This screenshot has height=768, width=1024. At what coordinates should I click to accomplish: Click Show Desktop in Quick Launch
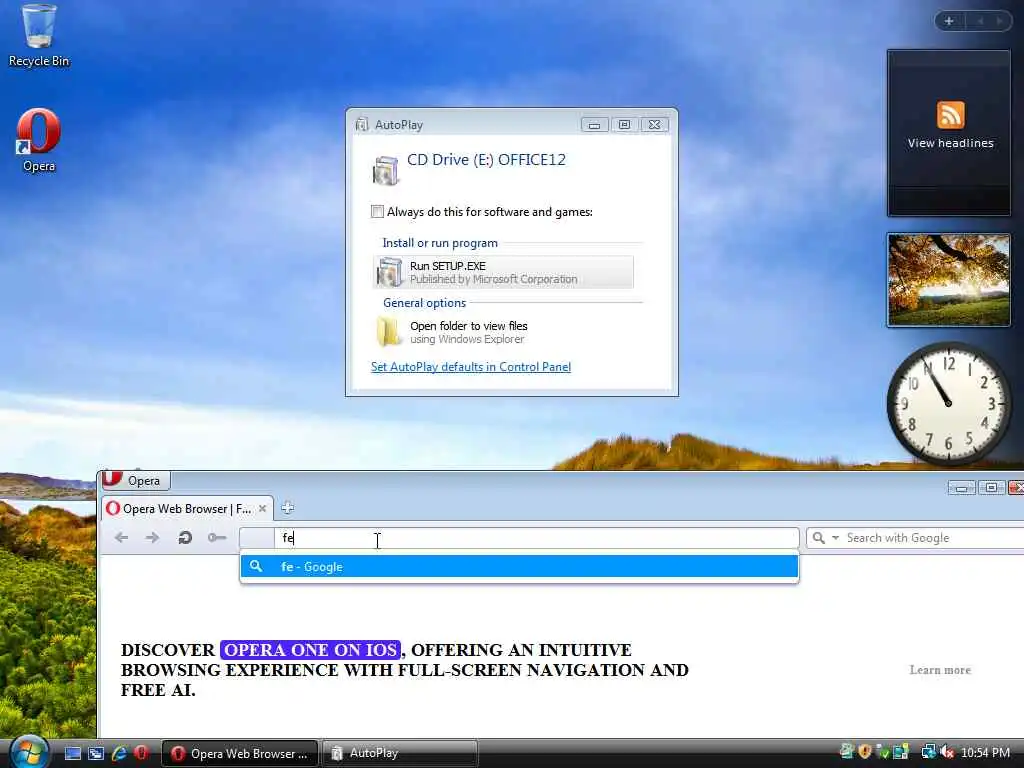tap(73, 753)
